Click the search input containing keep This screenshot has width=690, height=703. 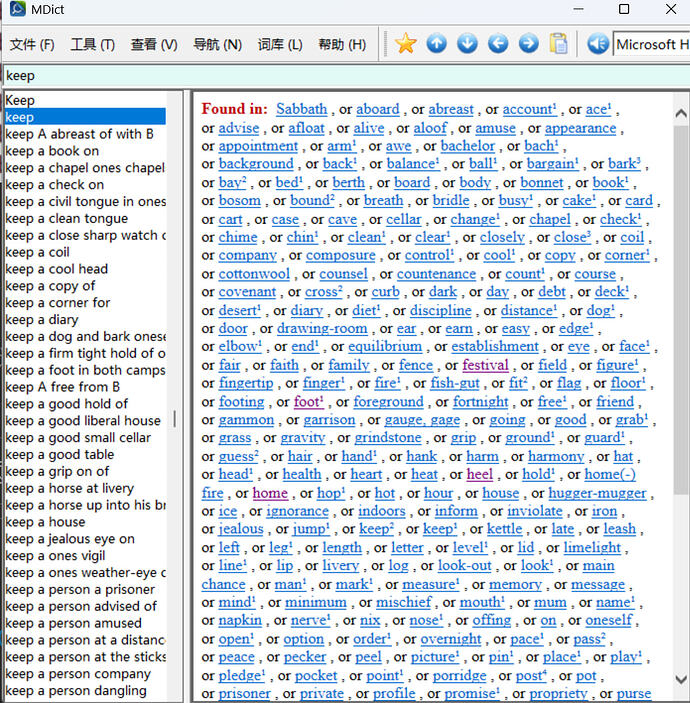click(345, 76)
